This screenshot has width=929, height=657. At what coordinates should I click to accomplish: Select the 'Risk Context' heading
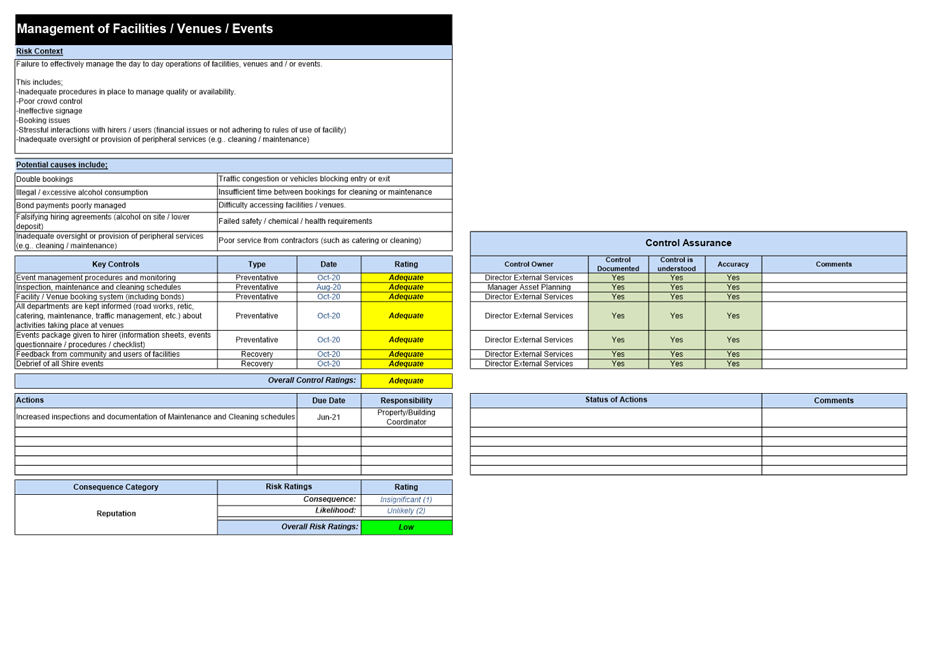click(39, 52)
